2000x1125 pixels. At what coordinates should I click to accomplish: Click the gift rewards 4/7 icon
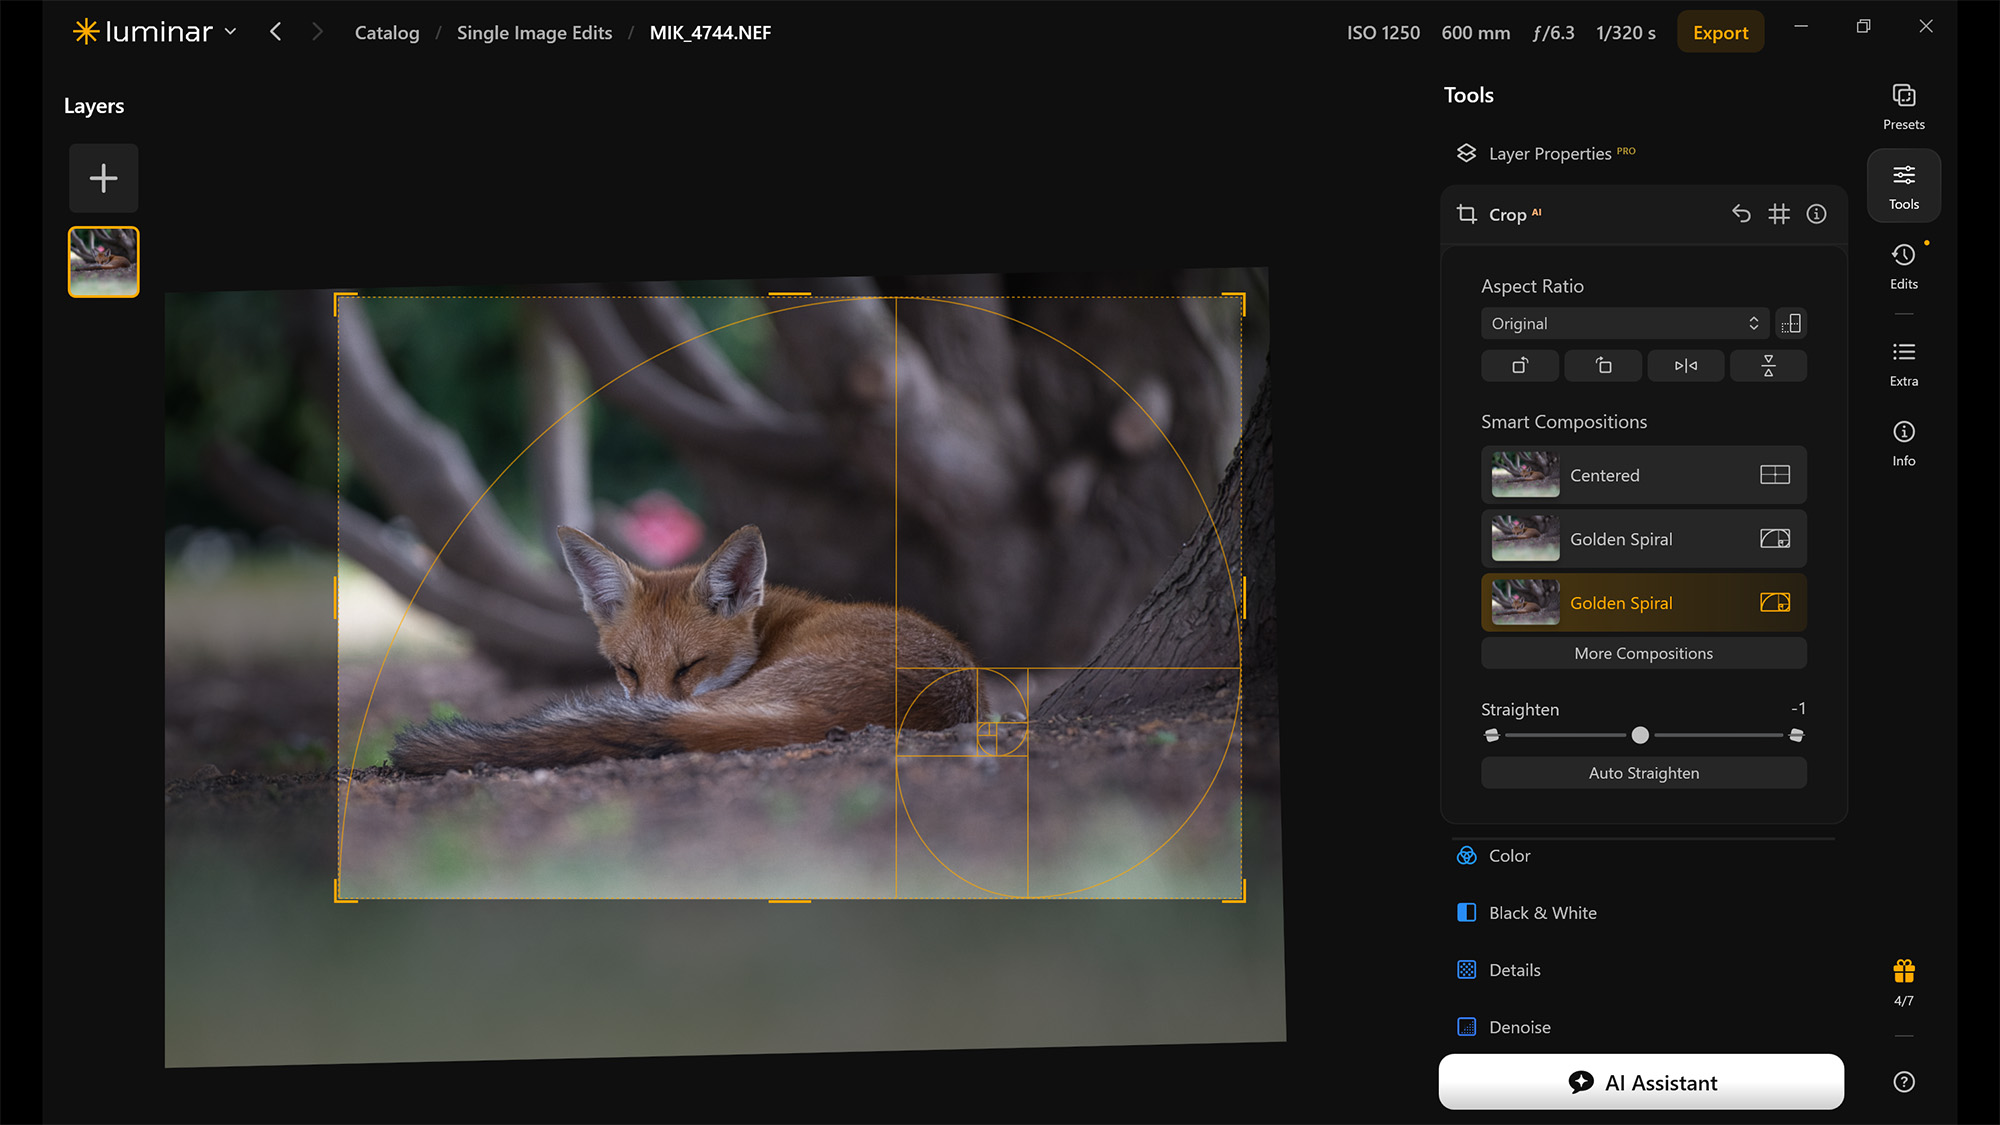[1904, 982]
